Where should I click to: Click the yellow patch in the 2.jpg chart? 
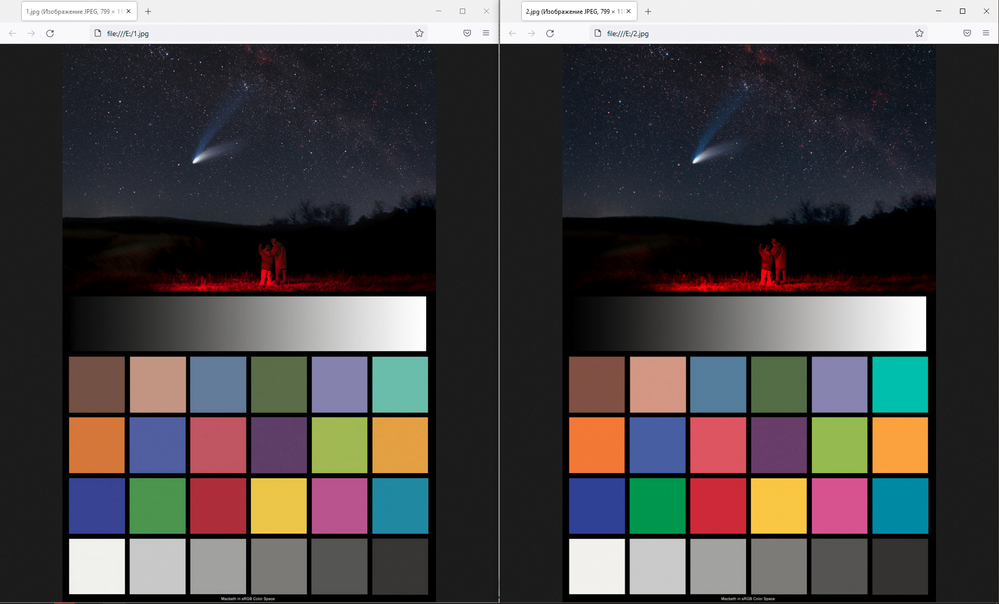(779, 506)
